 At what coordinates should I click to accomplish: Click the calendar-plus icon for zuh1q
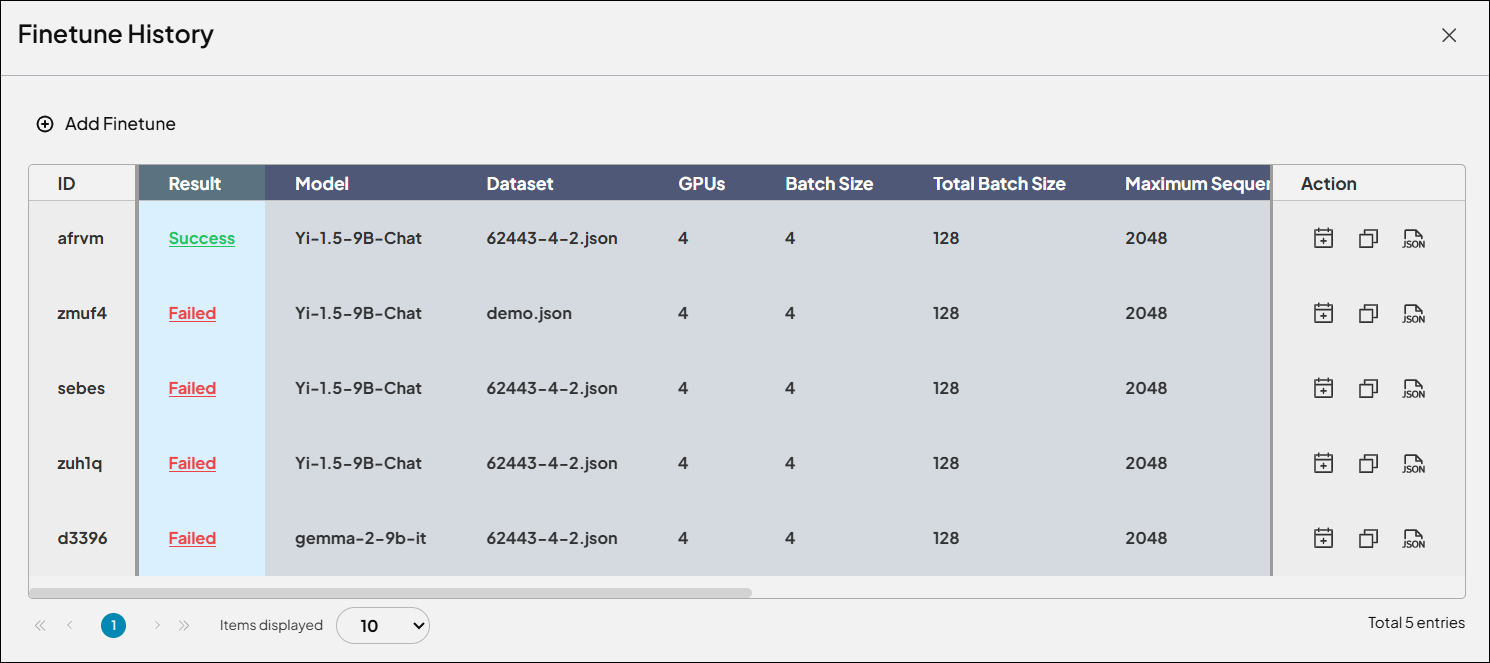pos(1323,463)
